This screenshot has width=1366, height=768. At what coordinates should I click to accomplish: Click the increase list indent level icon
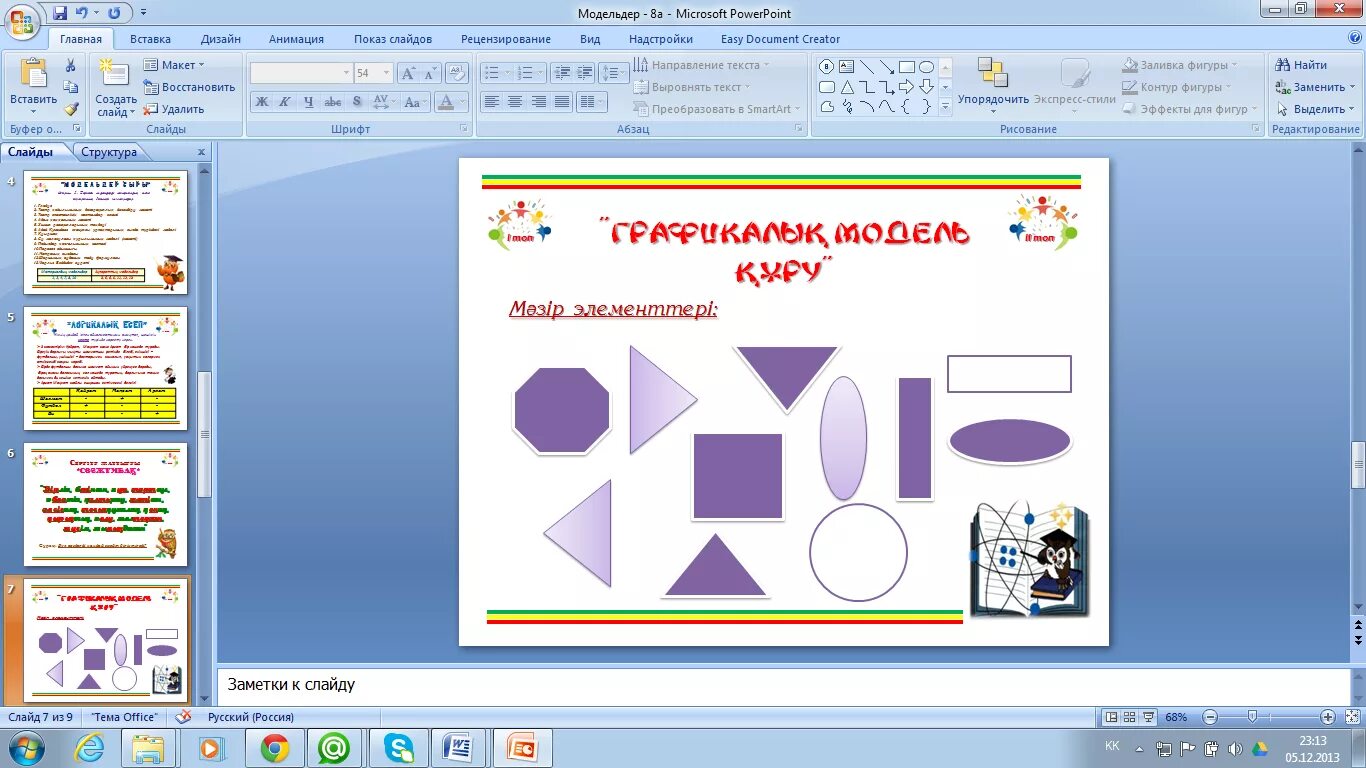click(x=584, y=73)
